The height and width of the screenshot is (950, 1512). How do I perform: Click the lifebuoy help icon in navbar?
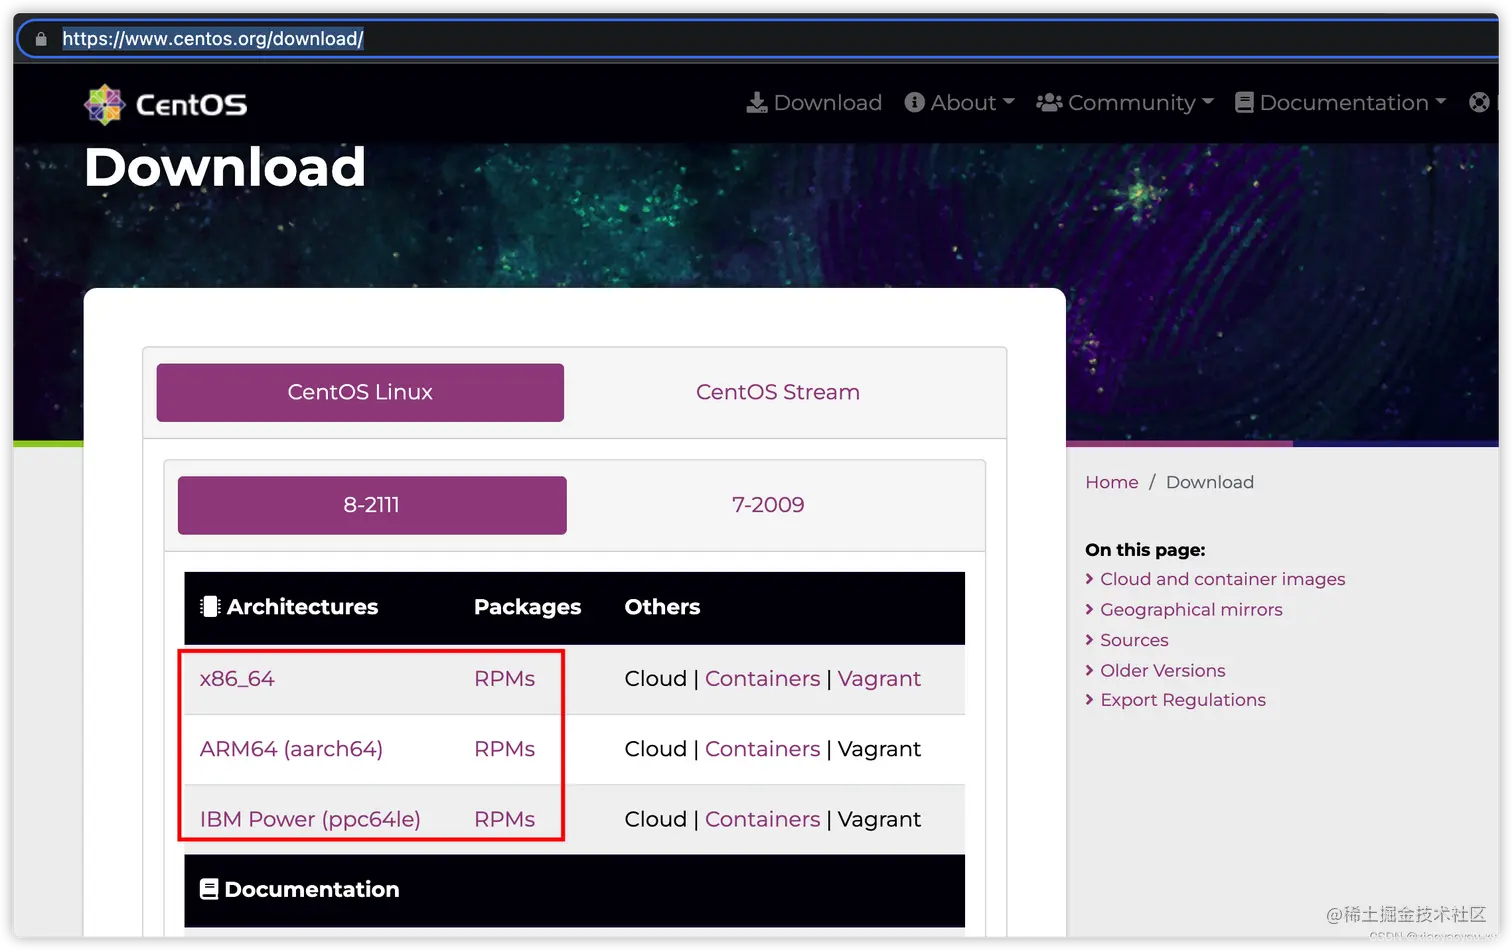pos(1479,103)
